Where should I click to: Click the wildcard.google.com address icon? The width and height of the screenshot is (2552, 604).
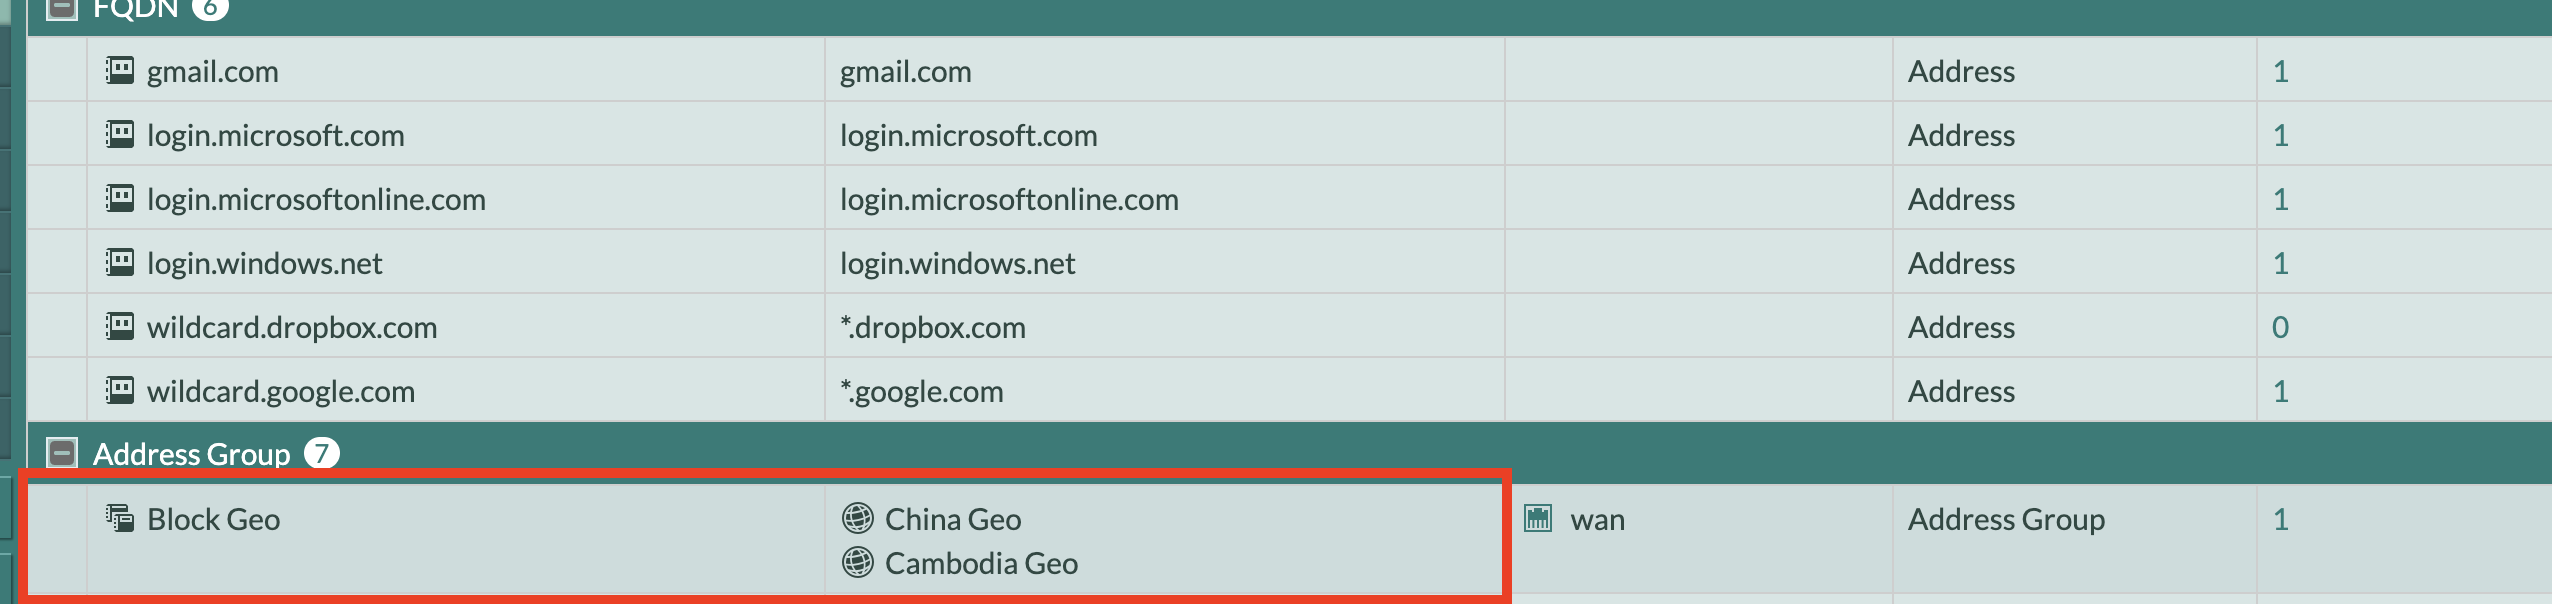click(120, 391)
